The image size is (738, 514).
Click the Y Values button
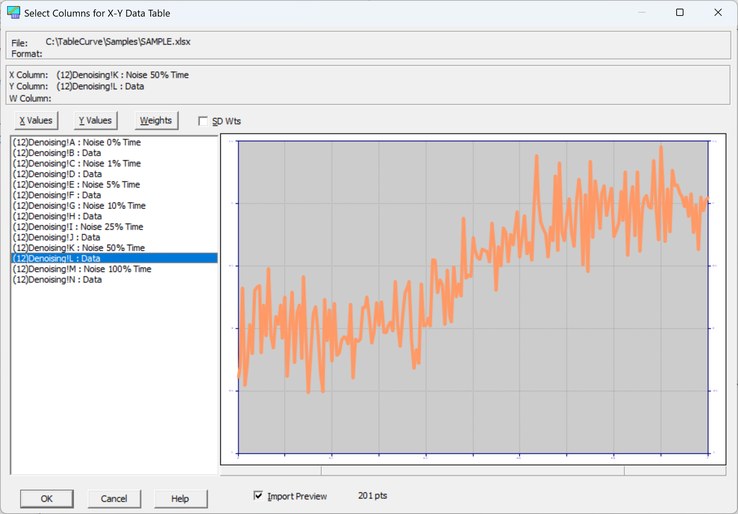point(95,120)
